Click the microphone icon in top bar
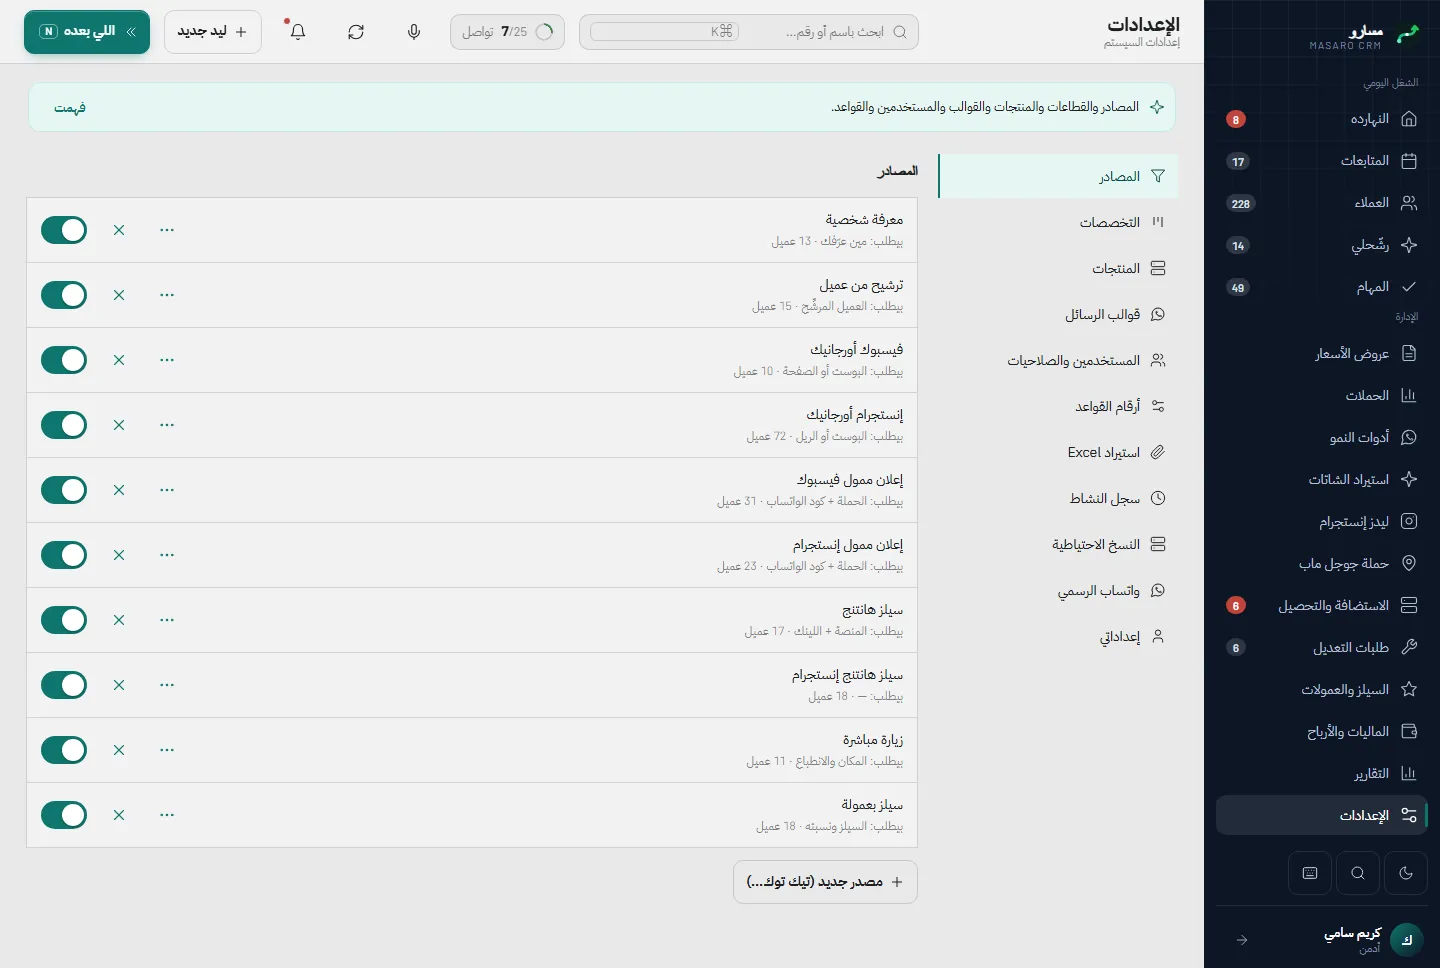The width and height of the screenshot is (1440, 968). click(414, 32)
